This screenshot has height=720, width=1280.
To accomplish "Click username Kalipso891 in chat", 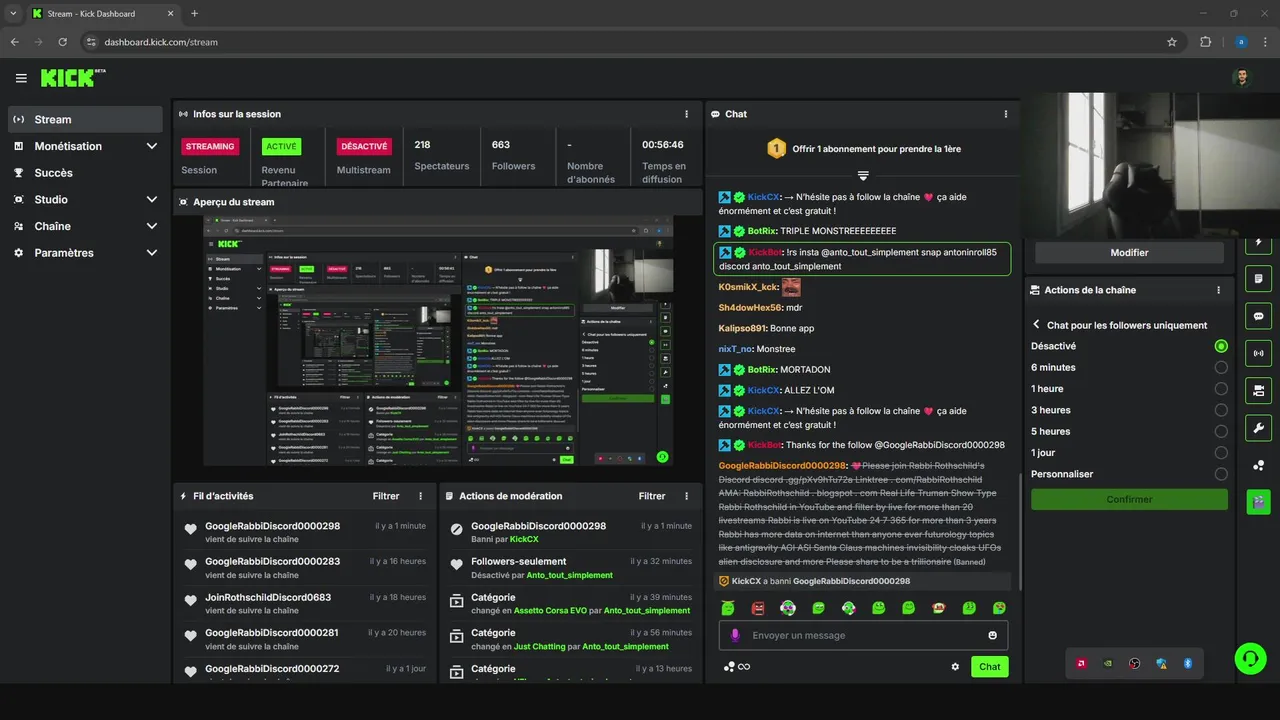I will (743, 328).
